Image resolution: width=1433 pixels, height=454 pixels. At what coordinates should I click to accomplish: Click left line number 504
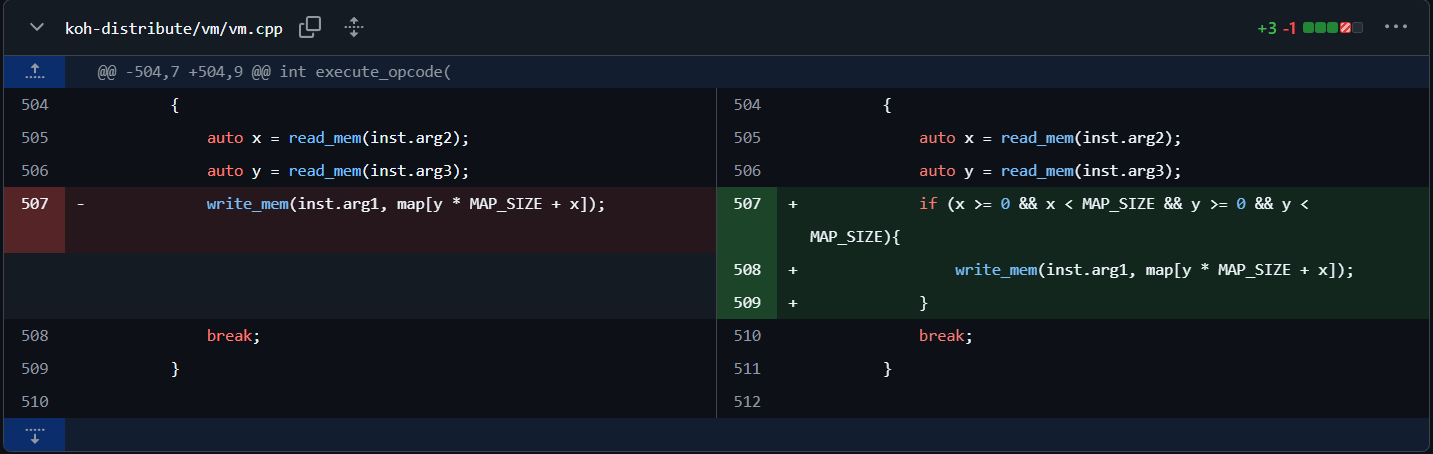pyautogui.click(x=34, y=105)
